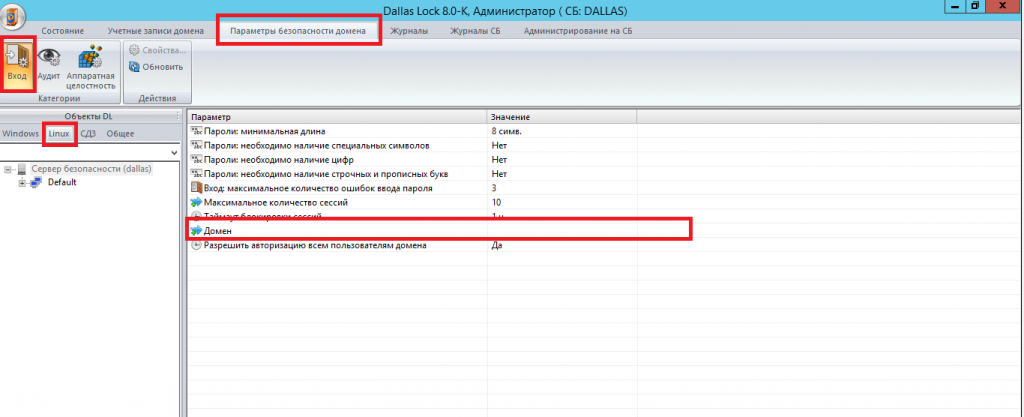Select the Общее objects tab
The width and height of the screenshot is (1024, 417).
point(120,134)
